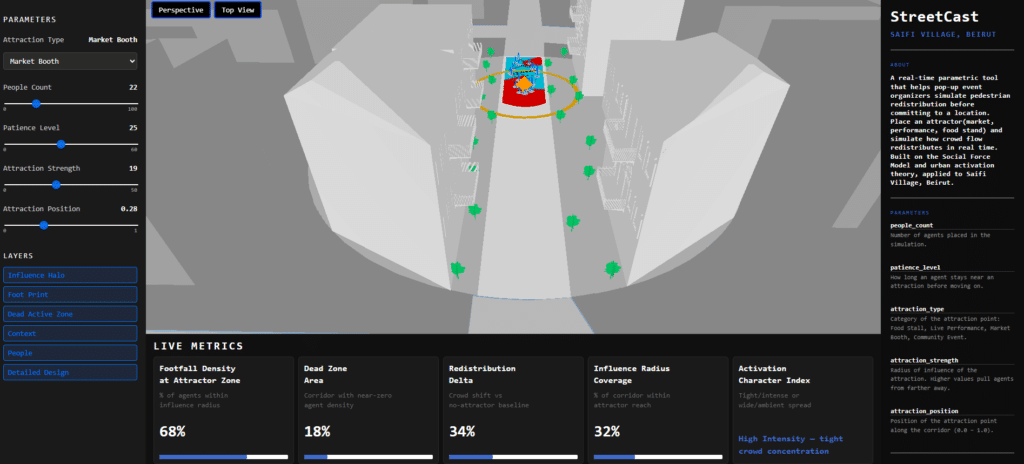Toggle the Influence Halo layer
This screenshot has height=464, width=1024.
click(70, 275)
